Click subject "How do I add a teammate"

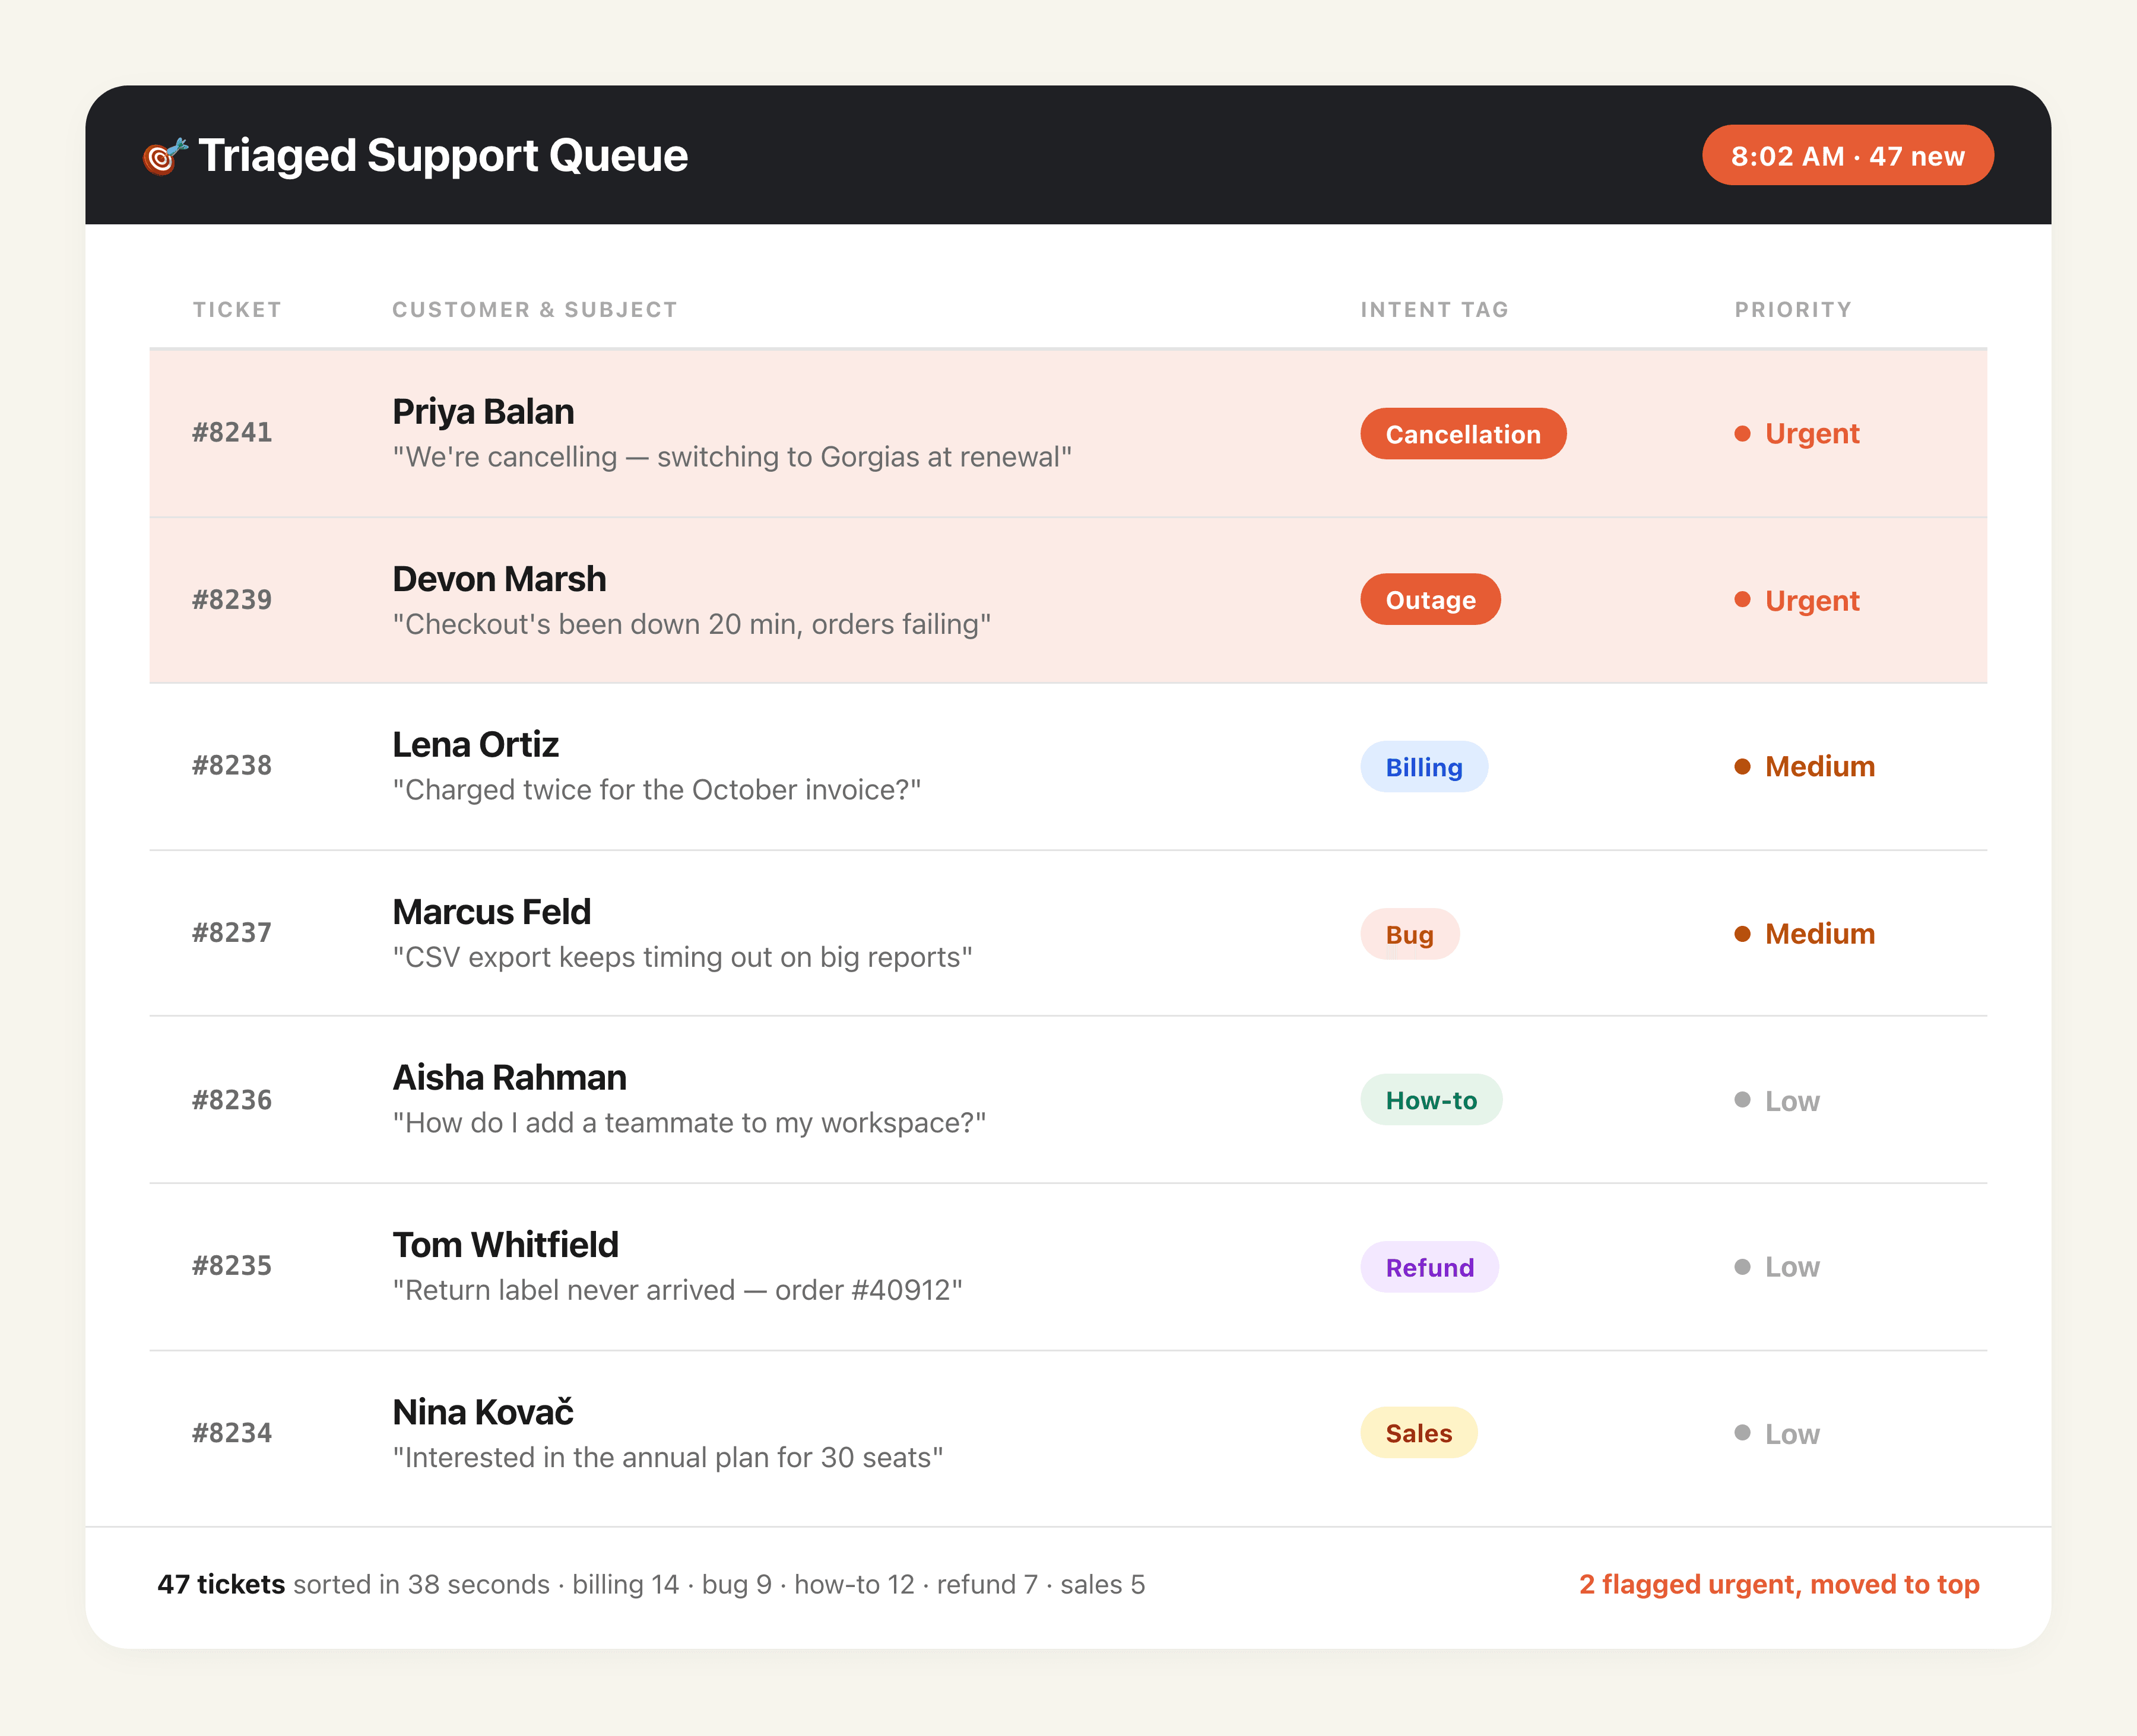pyautogui.click(x=689, y=1123)
